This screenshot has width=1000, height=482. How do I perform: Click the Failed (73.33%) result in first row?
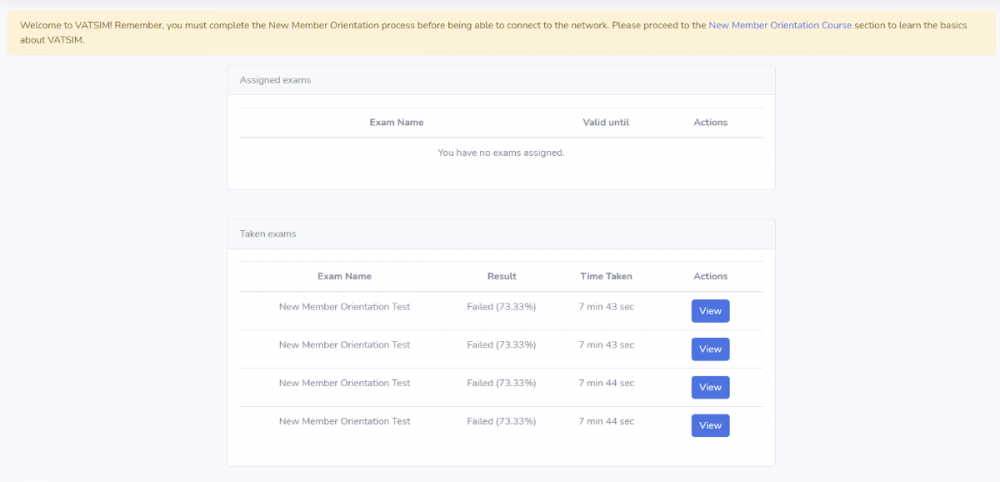tap(501, 307)
